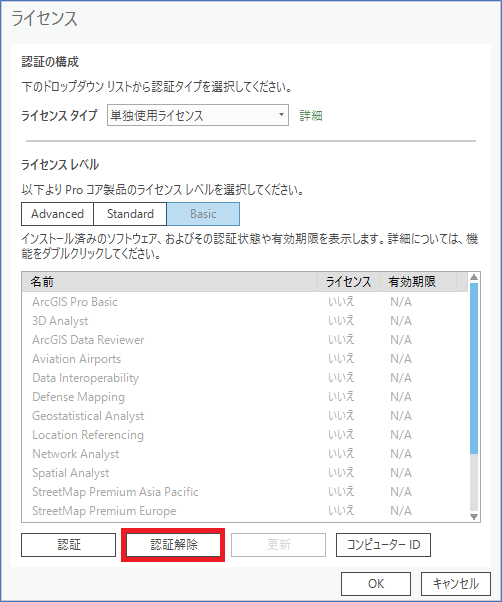
Task: Click the ライセンス column header
Action: (x=348, y=282)
